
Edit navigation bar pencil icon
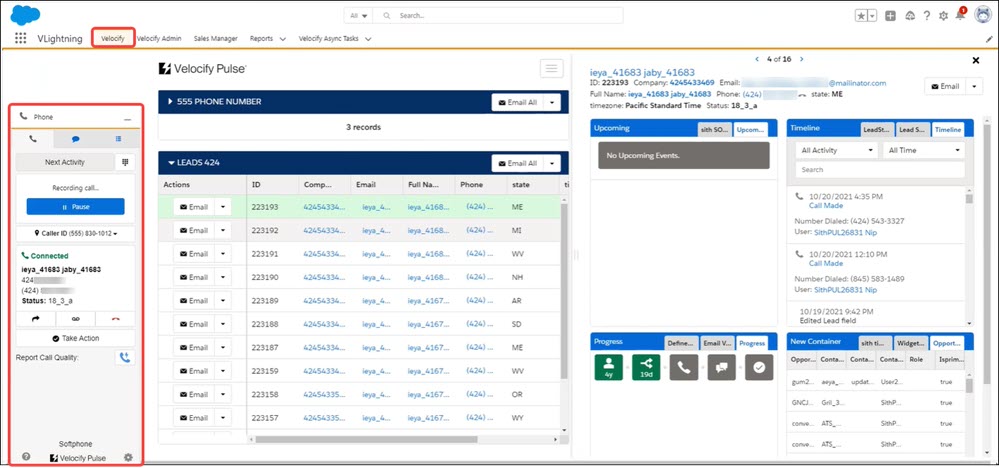pos(989,39)
